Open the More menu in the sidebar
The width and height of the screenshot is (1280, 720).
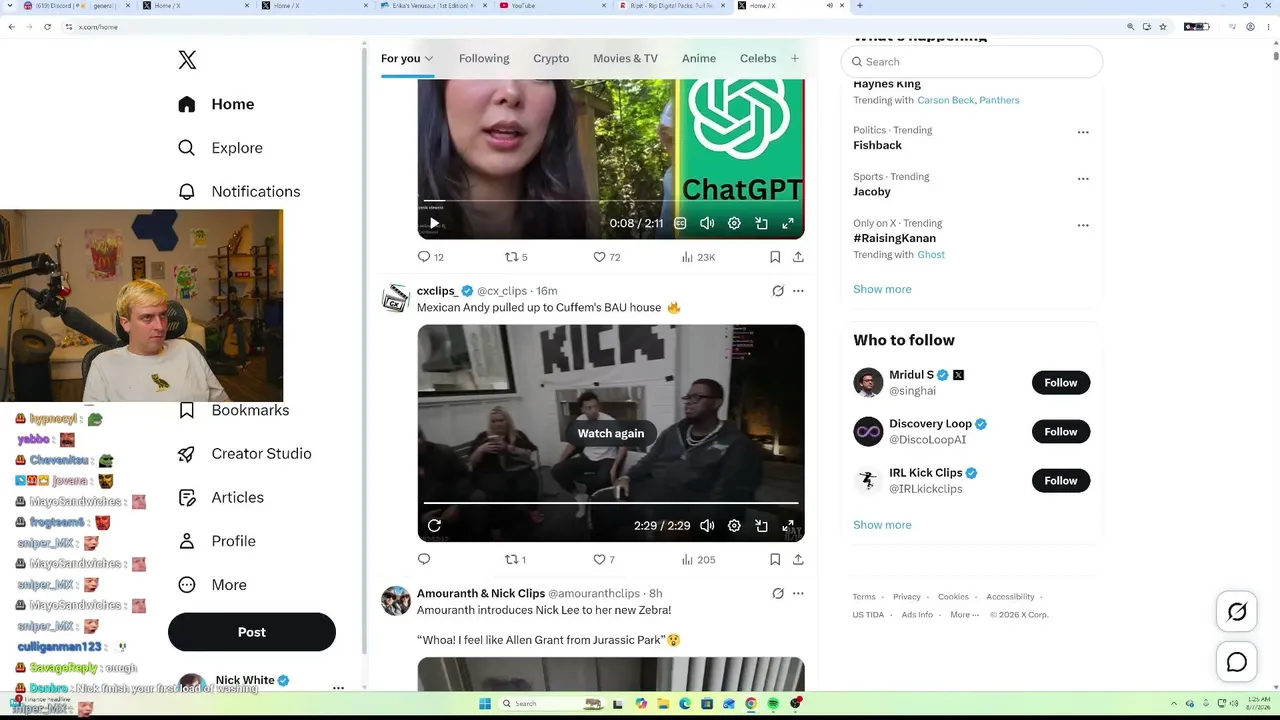click(x=212, y=585)
